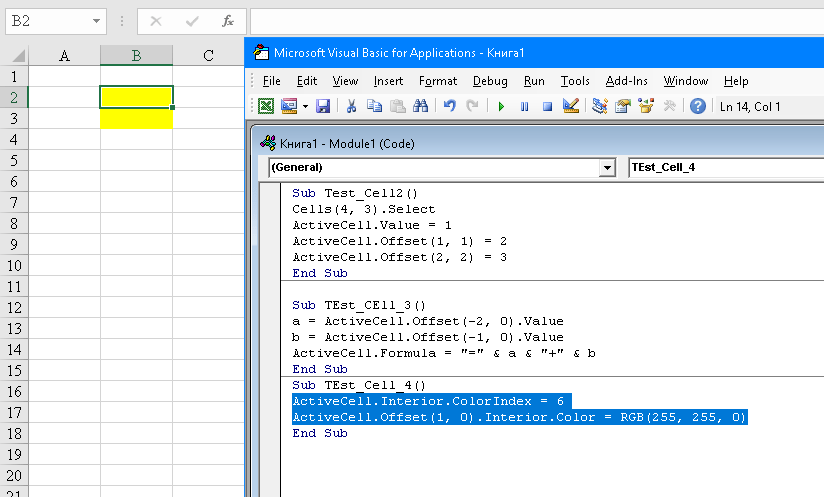Open the Insert menu
The image size is (824, 497).
[388, 81]
